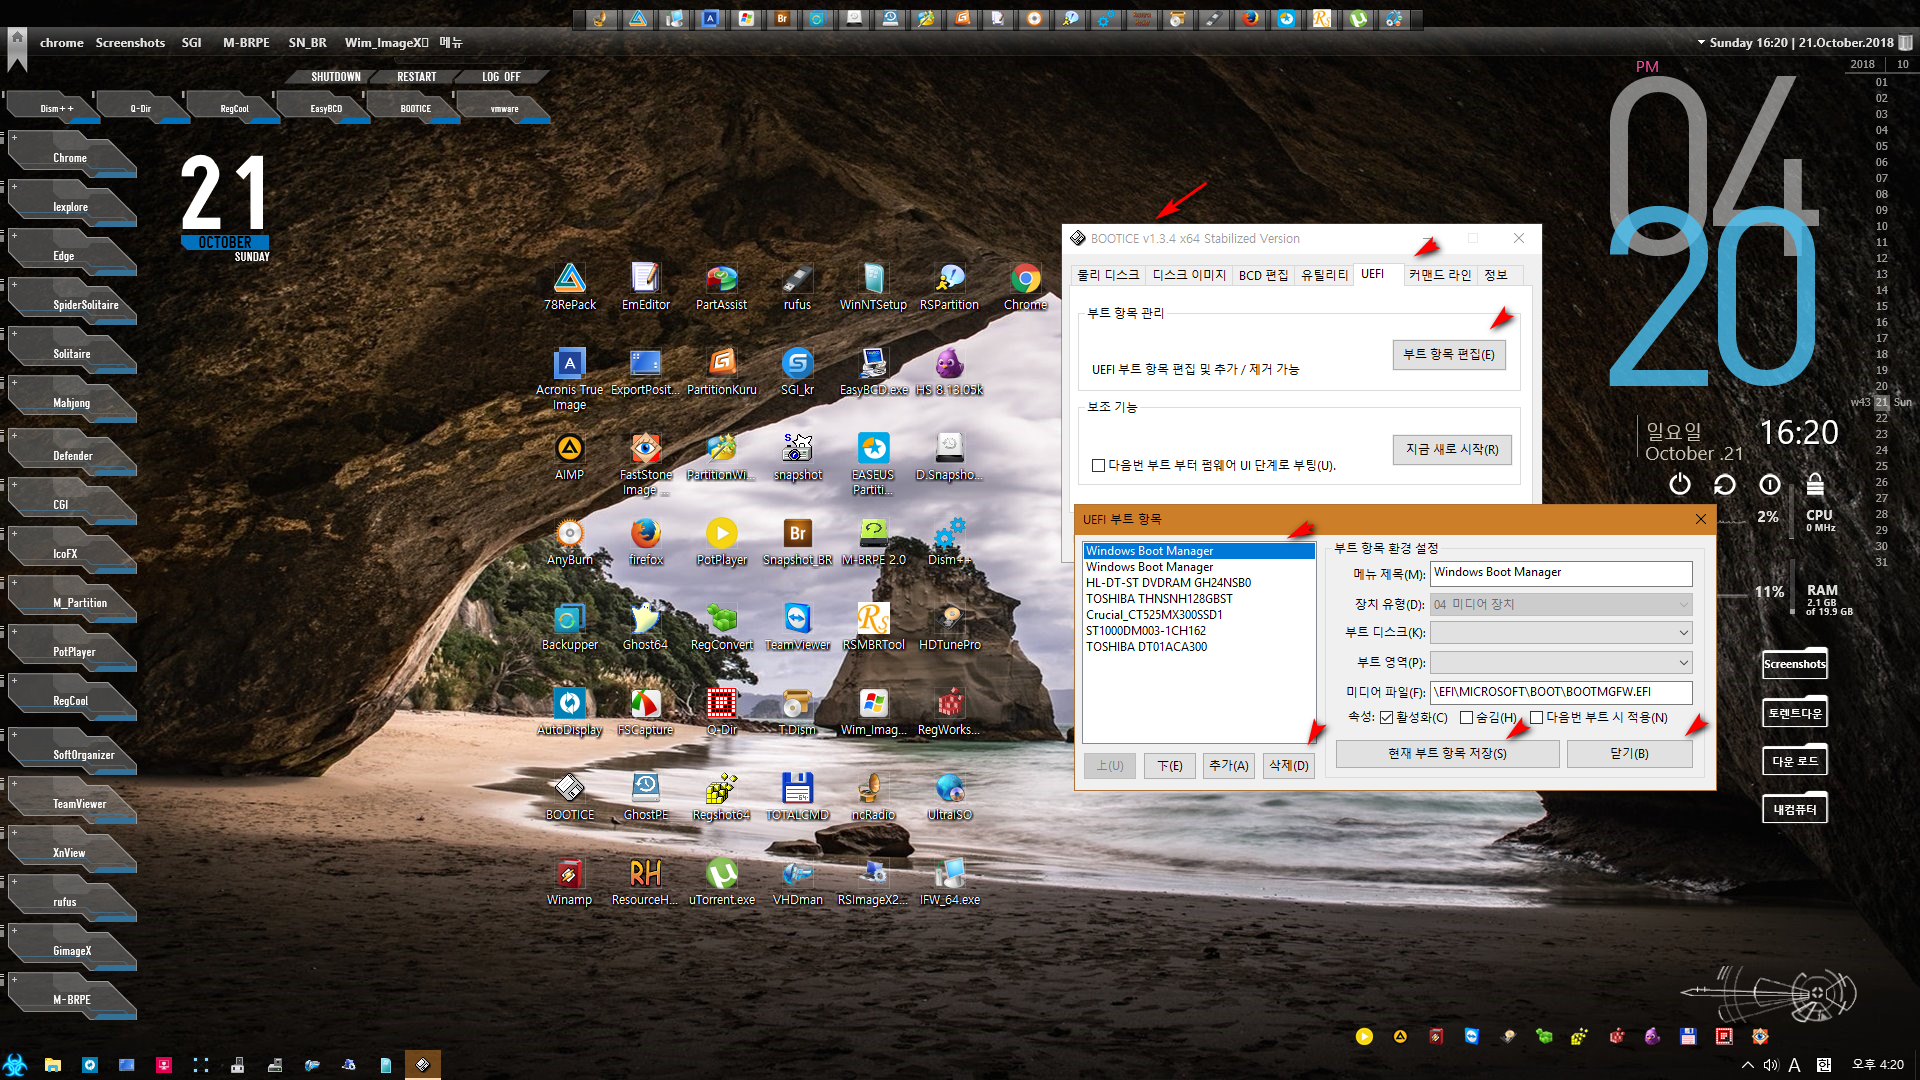Select the 커맨드 라인 tab
This screenshot has height=1080, width=1920.
point(1439,275)
